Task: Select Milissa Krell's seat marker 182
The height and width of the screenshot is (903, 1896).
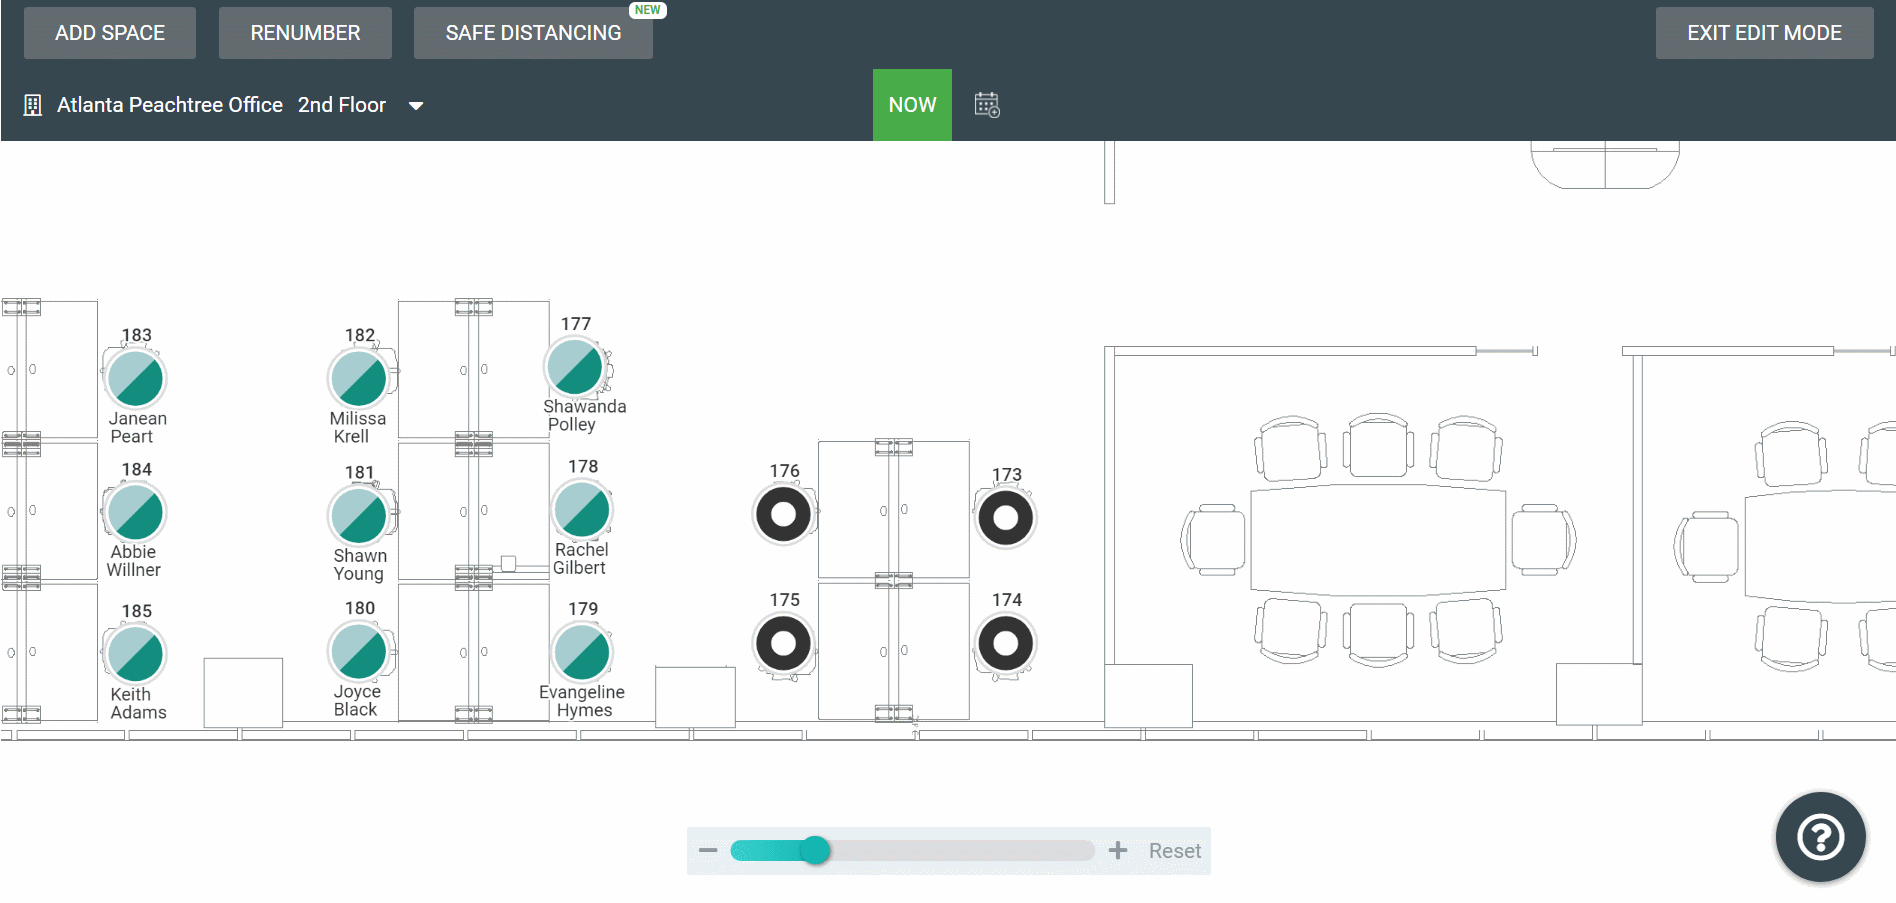Action: 358,379
